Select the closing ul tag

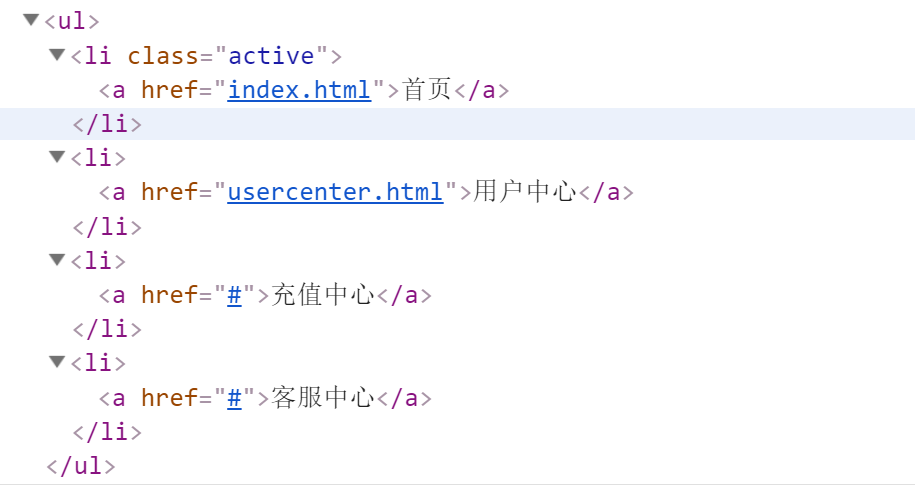[x=81, y=466]
